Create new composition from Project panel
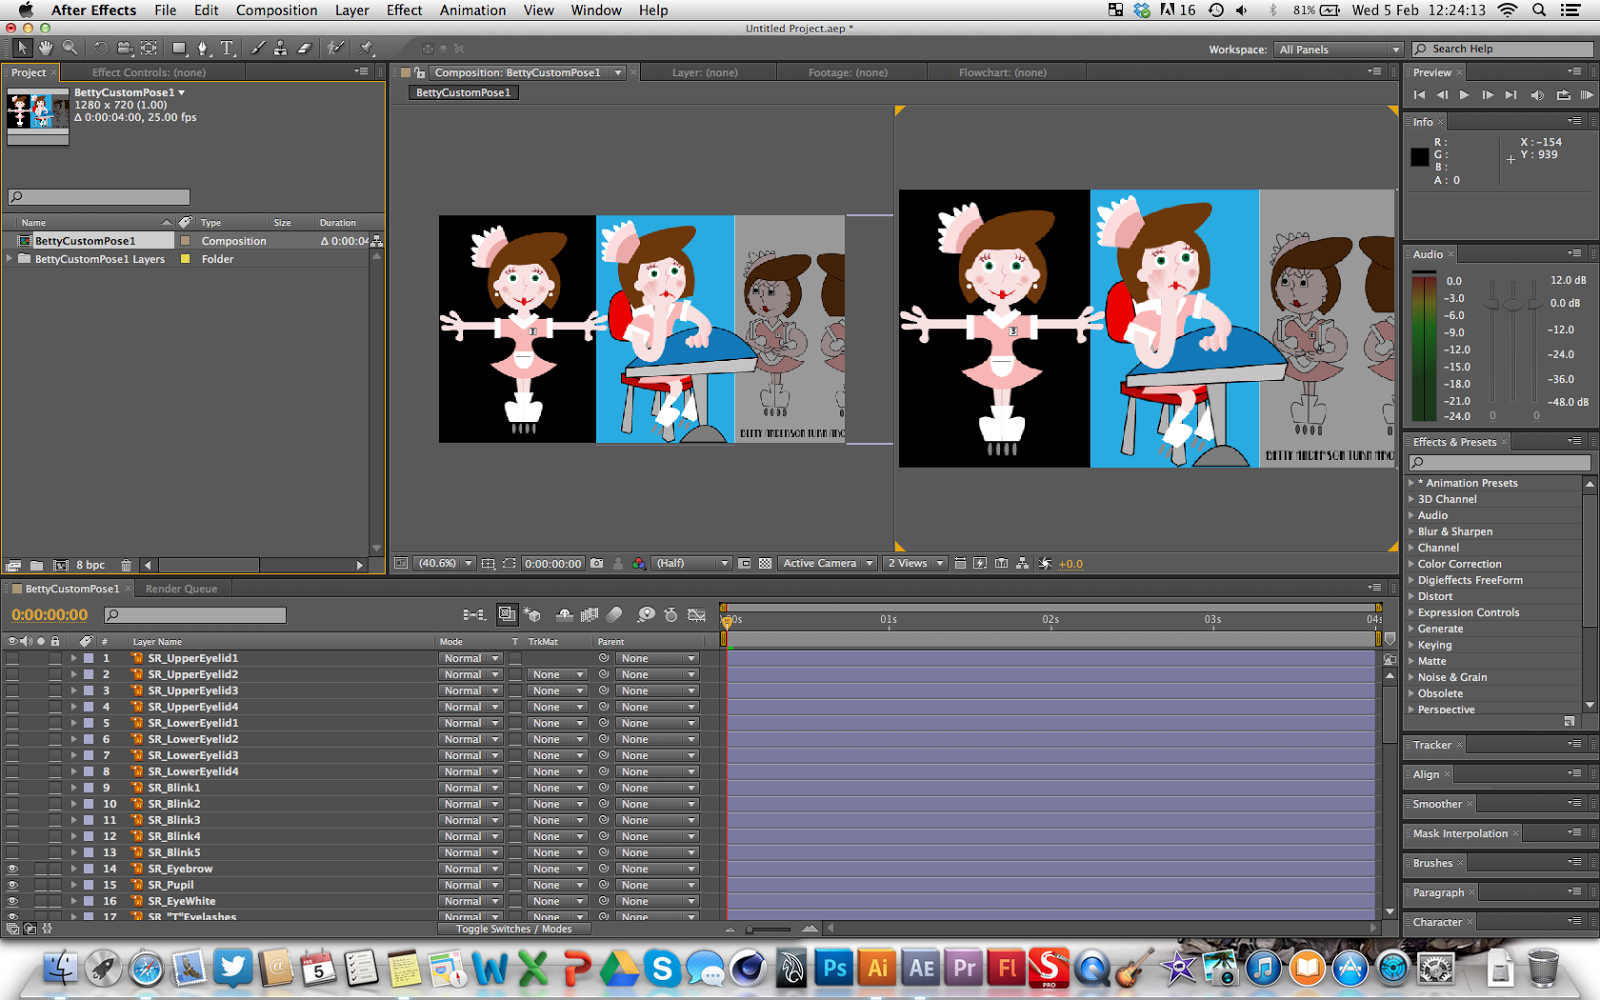 click(x=60, y=565)
